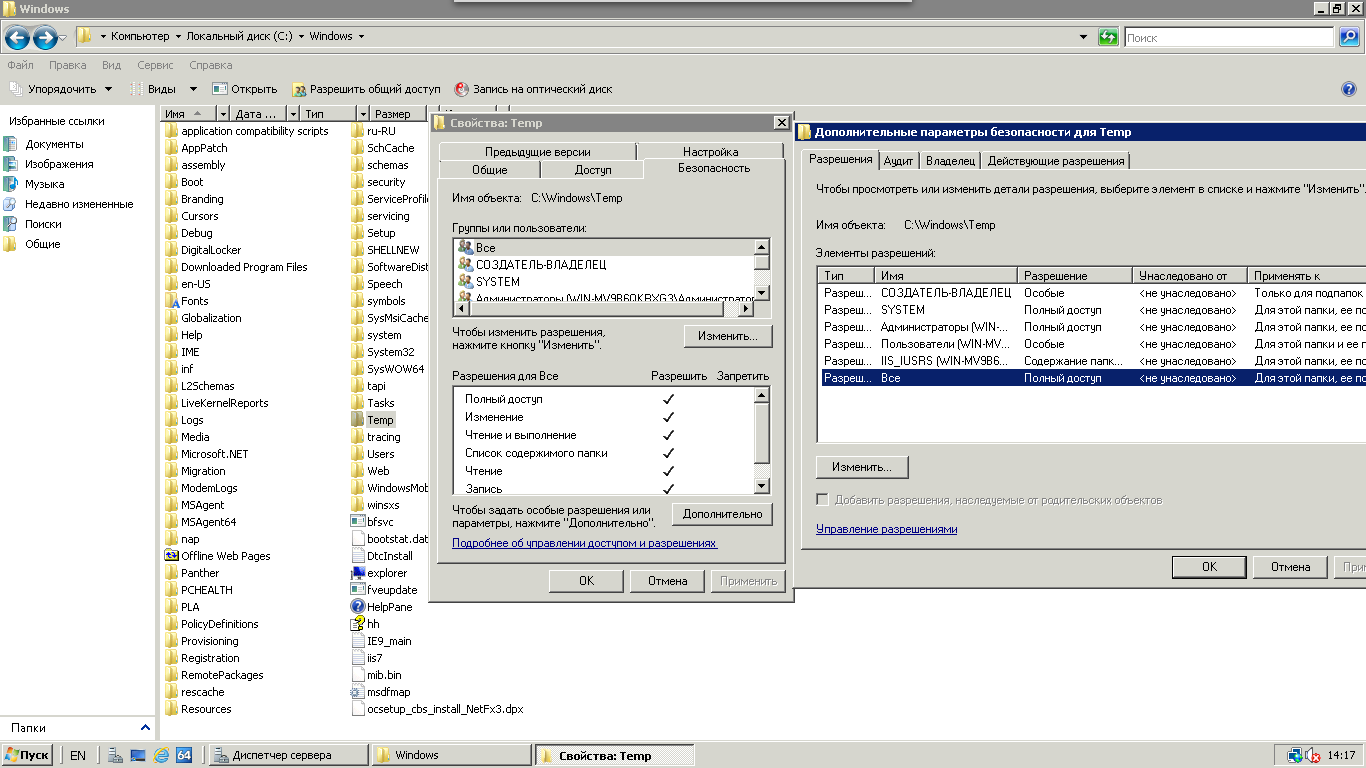Screen dimensions: 1366x768
Task: Expand the Папки pane chevron
Action: pyautogui.click(x=145, y=728)
